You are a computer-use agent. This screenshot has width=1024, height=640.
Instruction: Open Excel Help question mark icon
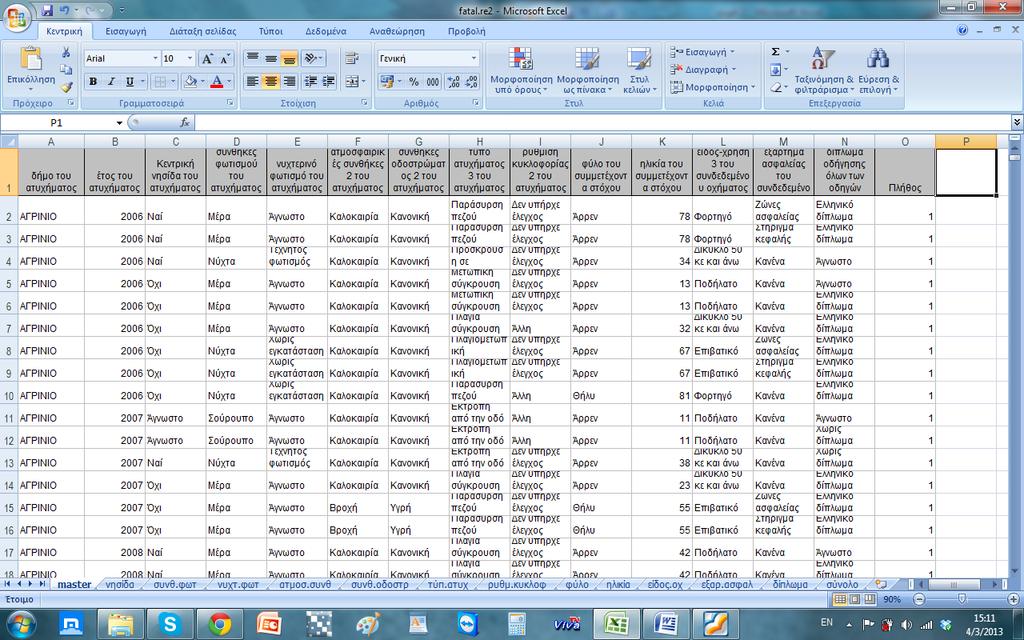[962, 30]
